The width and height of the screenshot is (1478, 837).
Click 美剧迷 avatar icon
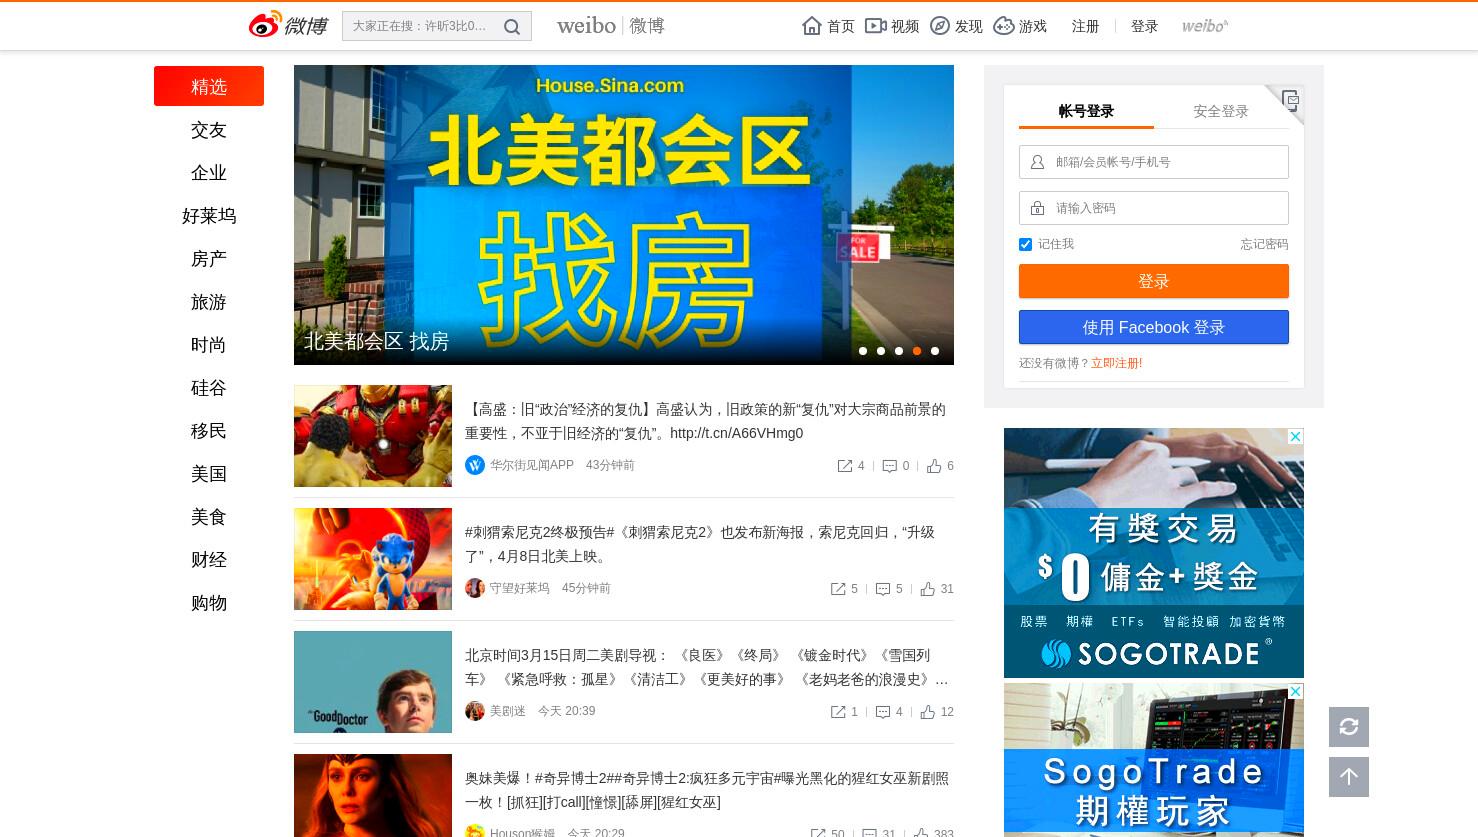pyautogui.click(x=475, y=711)
